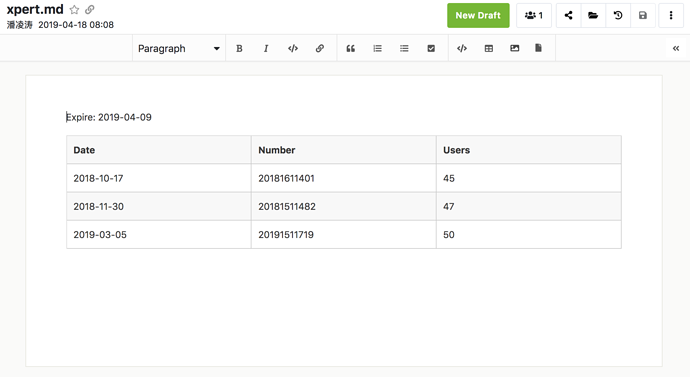The width and height of the screenshot is (690, 377).
Task: Click the cell 2018-11-30
Action: [x=159, y=206]
